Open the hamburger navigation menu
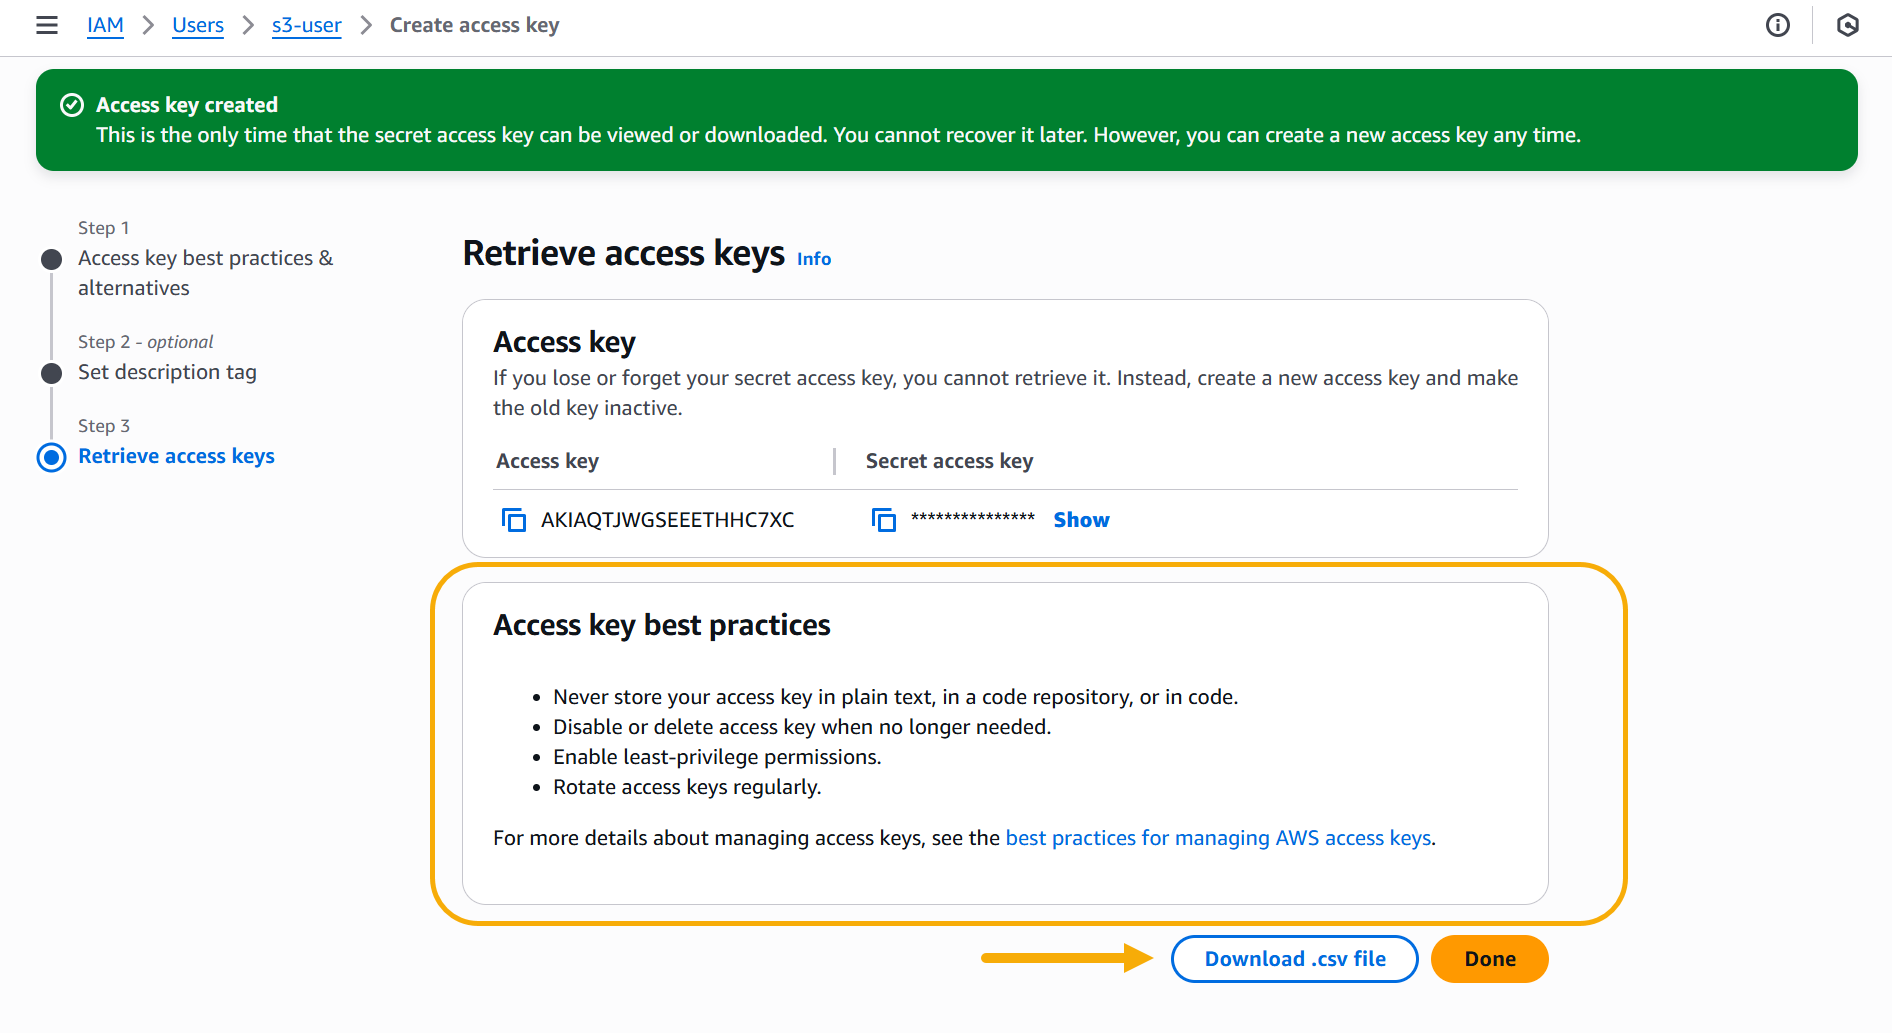 [47, 25]
